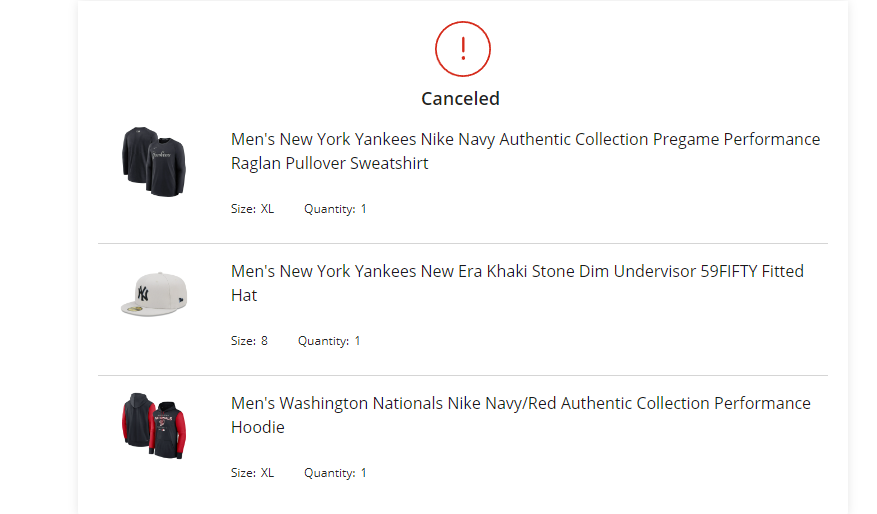Image resolution: width=877 pixels, height=514 pixels.
Task: Click Quantity 1 under the Nationals hoodie
Action: (335, 473)
